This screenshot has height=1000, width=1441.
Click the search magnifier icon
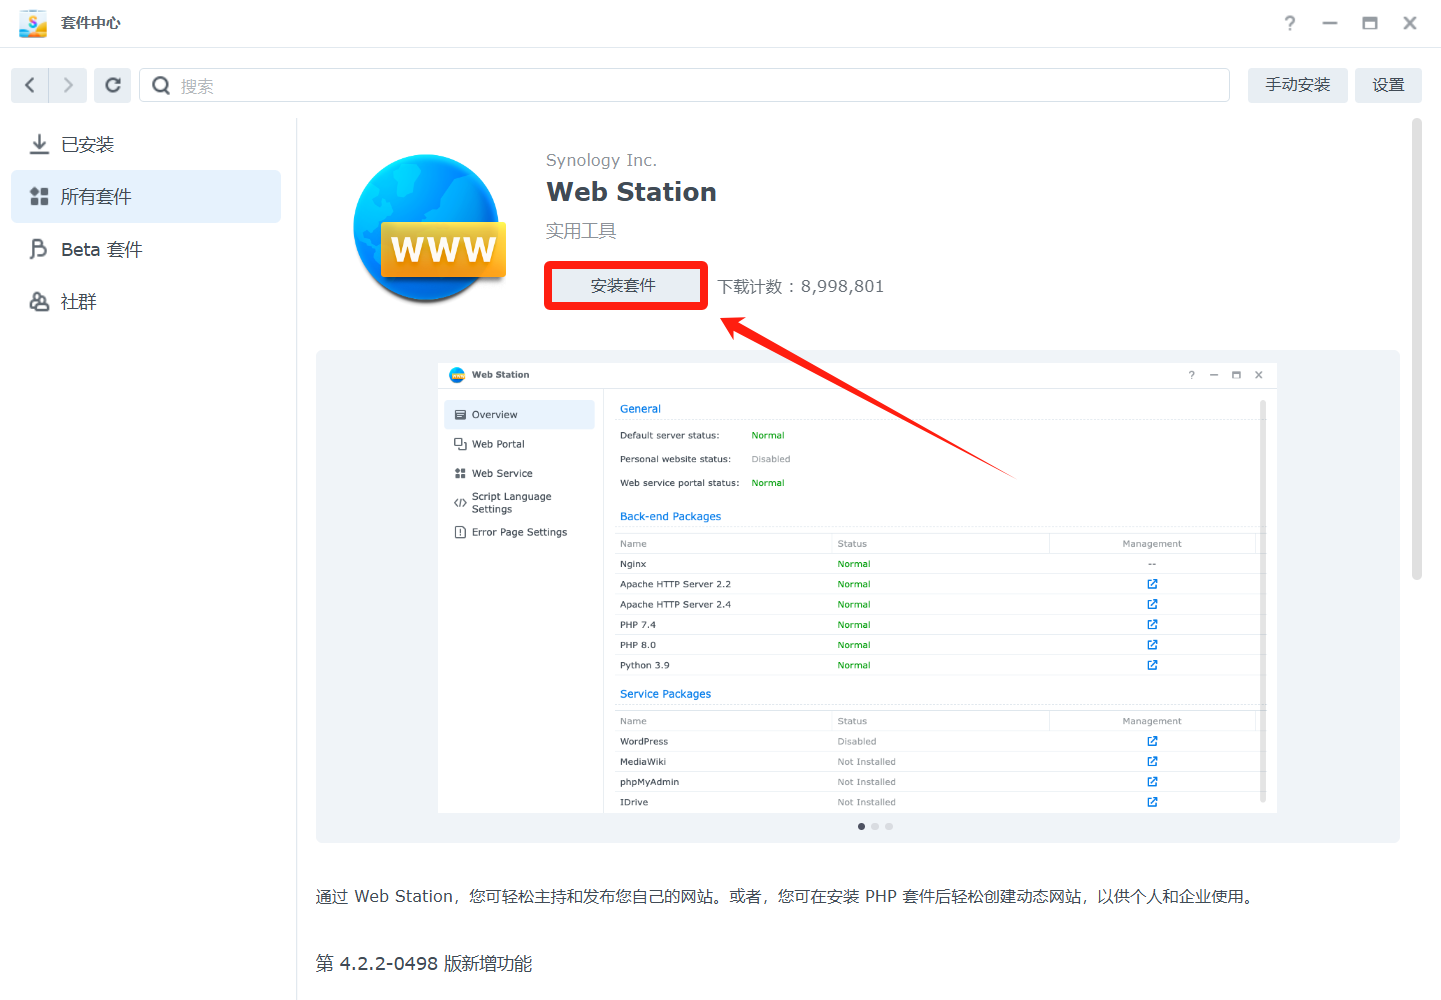161,86
